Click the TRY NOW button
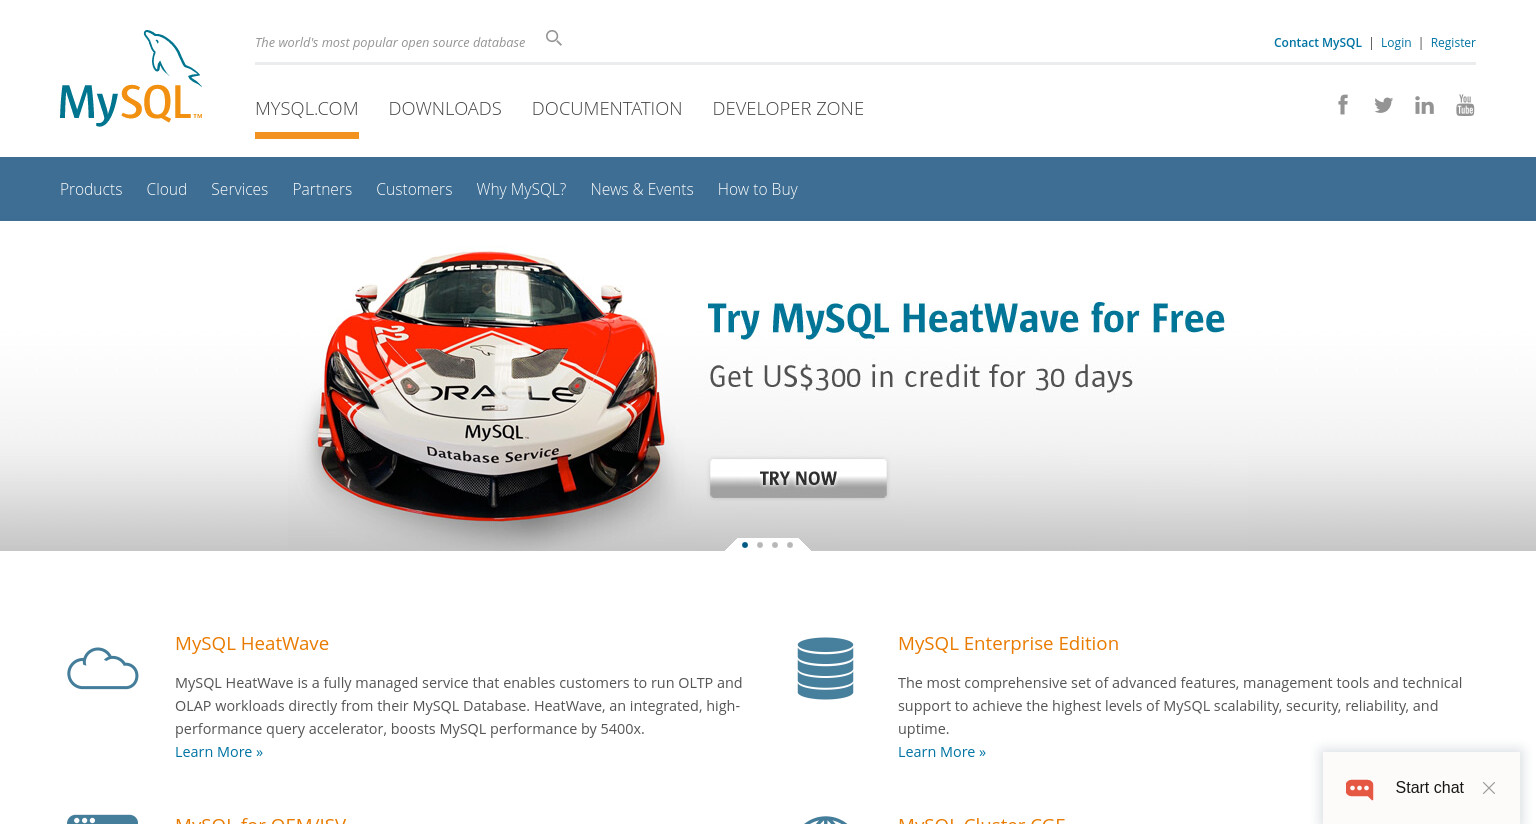1536x824 pixels. coord(798,478)
